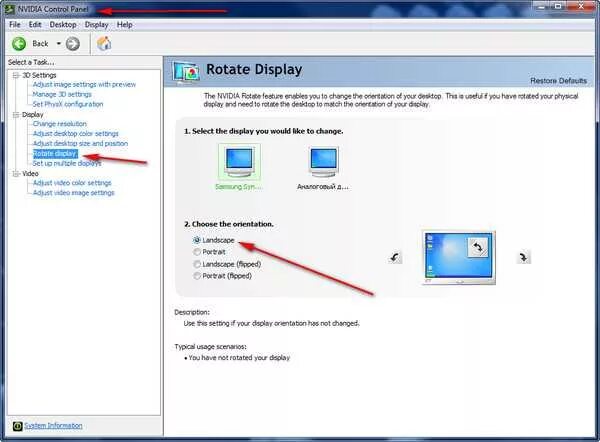The width and height of the screenshot is (600, 442).
Task: Open Set up multiple displays
Action: pyautogui.click(x=67, y=163)
